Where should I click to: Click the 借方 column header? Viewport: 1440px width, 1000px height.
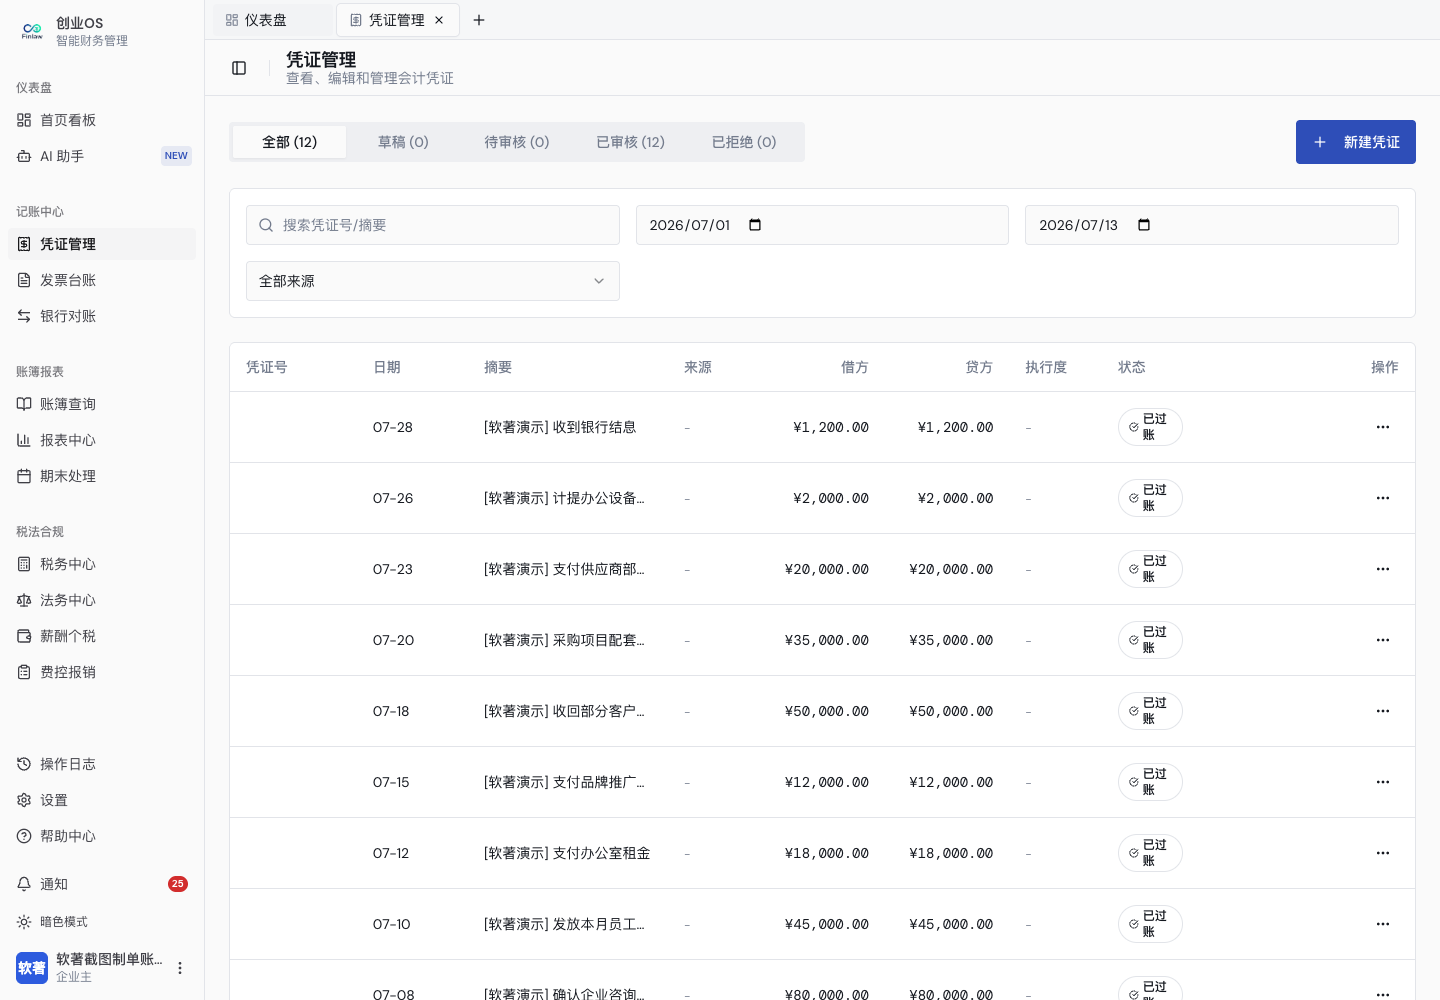tap(854, 367)
